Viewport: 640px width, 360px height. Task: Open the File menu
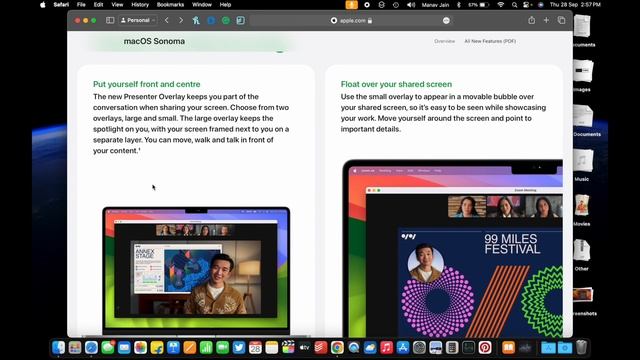(x=81, y=4)
